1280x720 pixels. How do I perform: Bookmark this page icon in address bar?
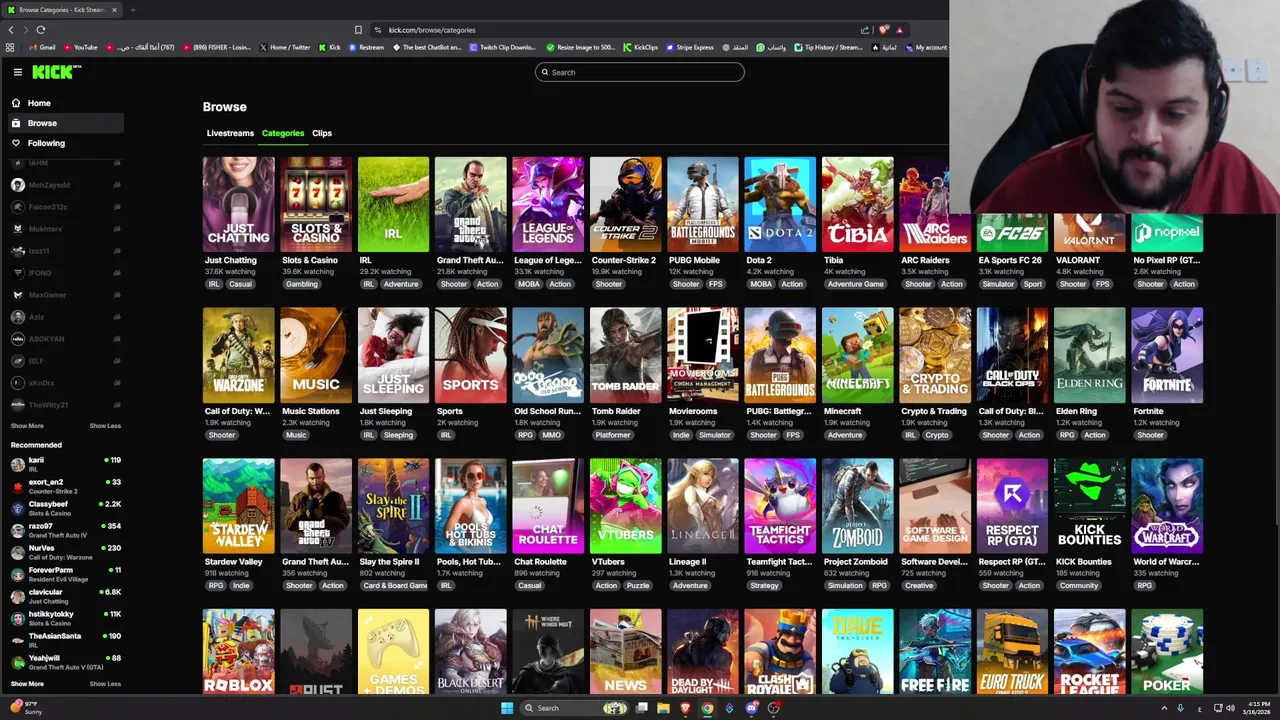coord(358,30)
